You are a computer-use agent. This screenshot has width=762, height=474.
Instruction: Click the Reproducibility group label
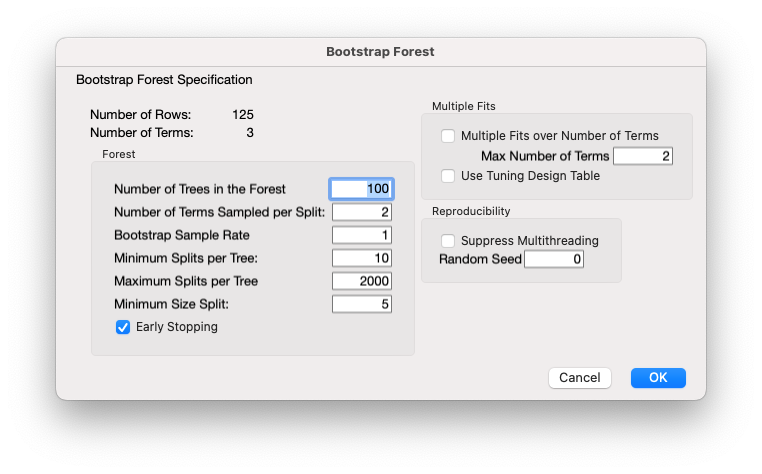(x=471, y=211)
